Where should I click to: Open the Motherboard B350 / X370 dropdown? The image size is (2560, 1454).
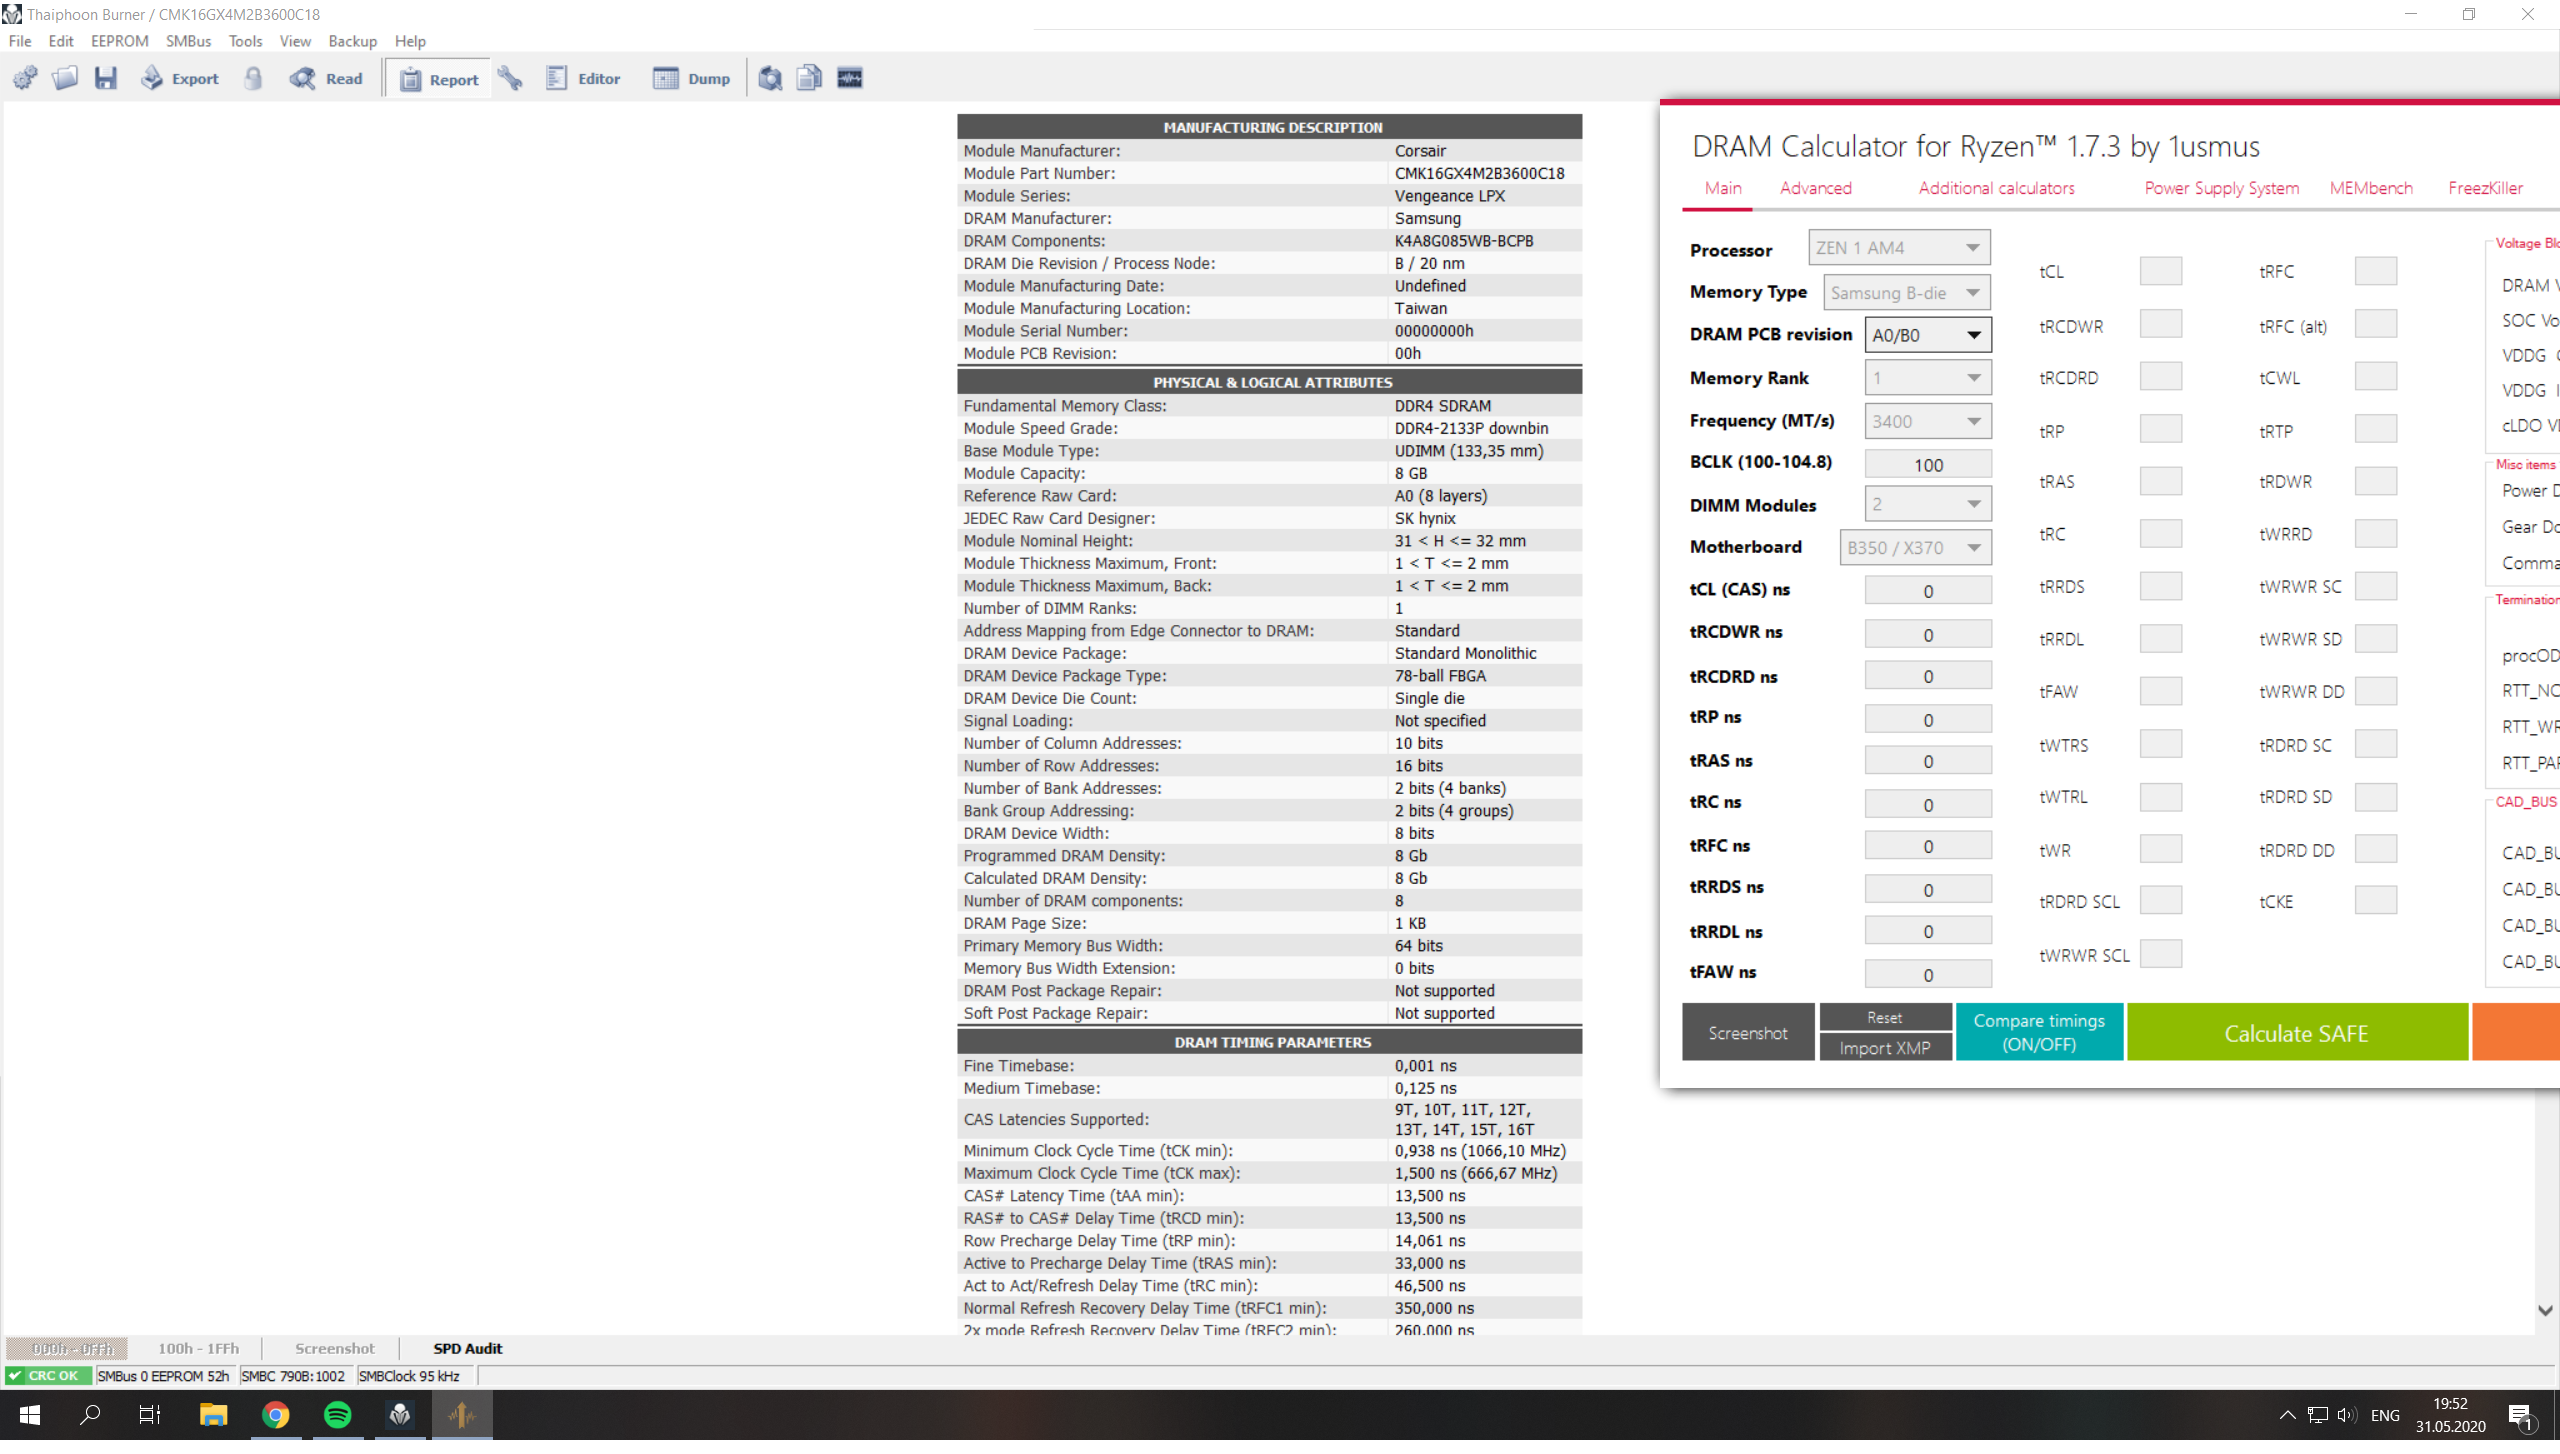tap(1914, 547)
